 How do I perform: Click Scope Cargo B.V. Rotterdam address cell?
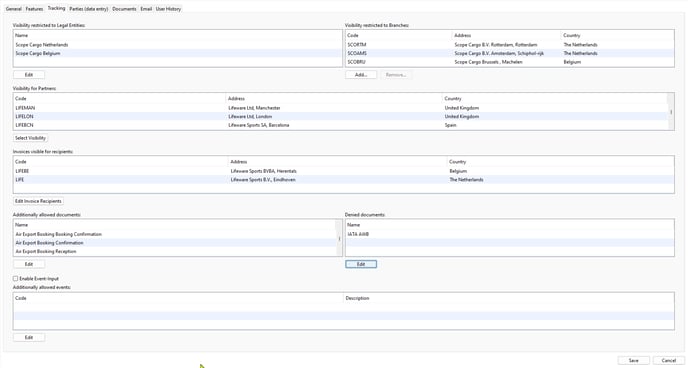pyautogui.click(x=496, y=45)
